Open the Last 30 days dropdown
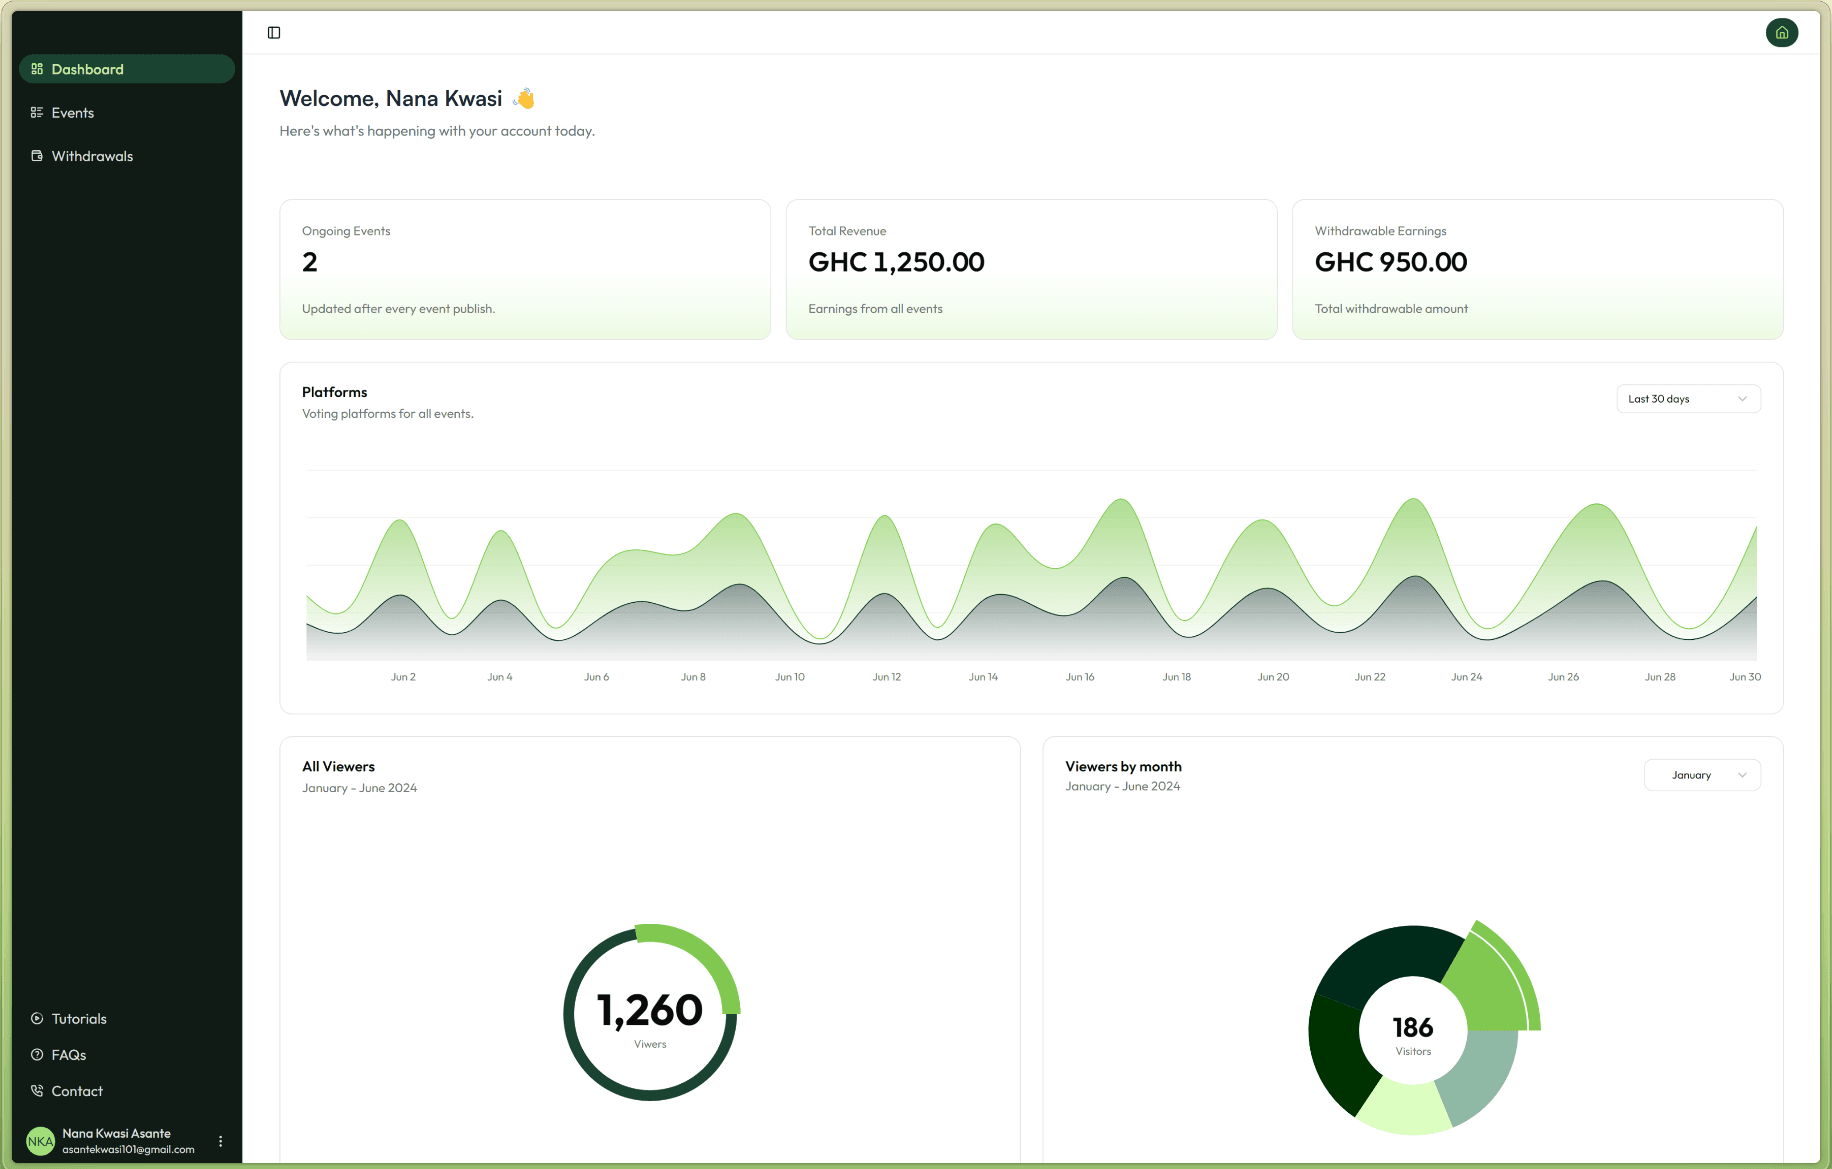The width and height of the screenshot is (1832, 1169). click(1687, 398)
